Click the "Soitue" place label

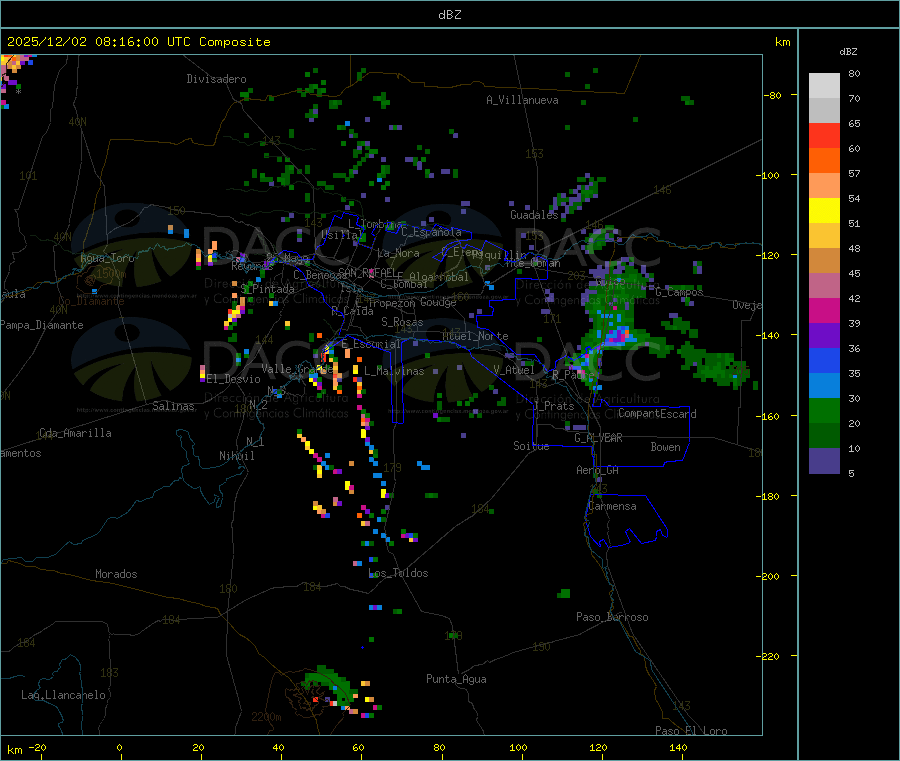pyautogui.click(x=531, y=446)
